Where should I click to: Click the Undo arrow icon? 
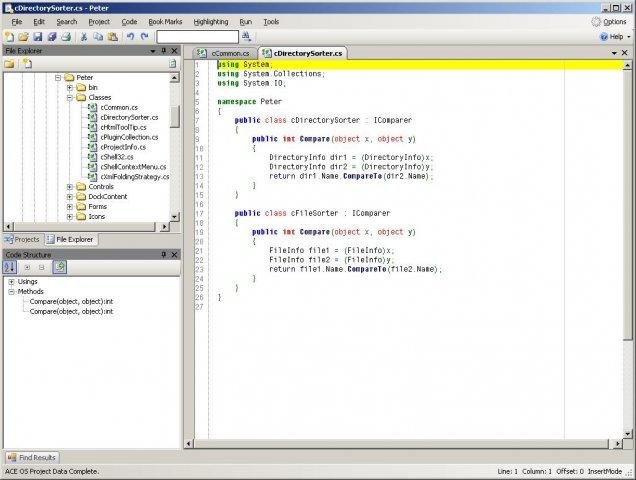coord(130,36)
